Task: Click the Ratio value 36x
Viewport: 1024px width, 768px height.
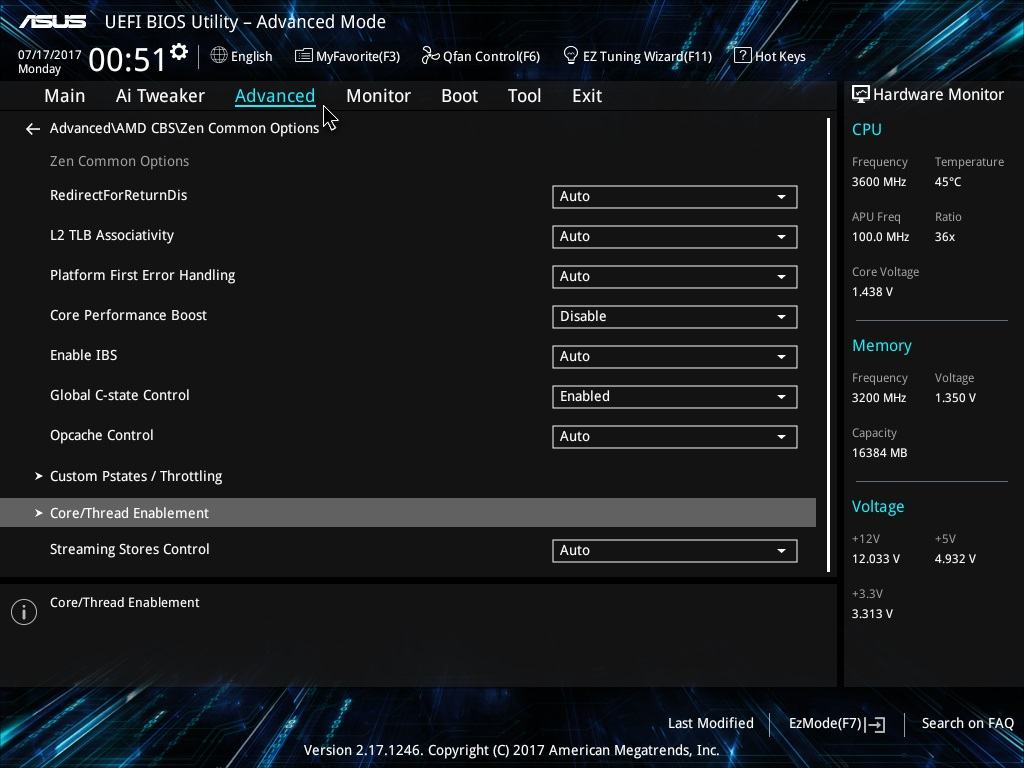Action: 944,236
